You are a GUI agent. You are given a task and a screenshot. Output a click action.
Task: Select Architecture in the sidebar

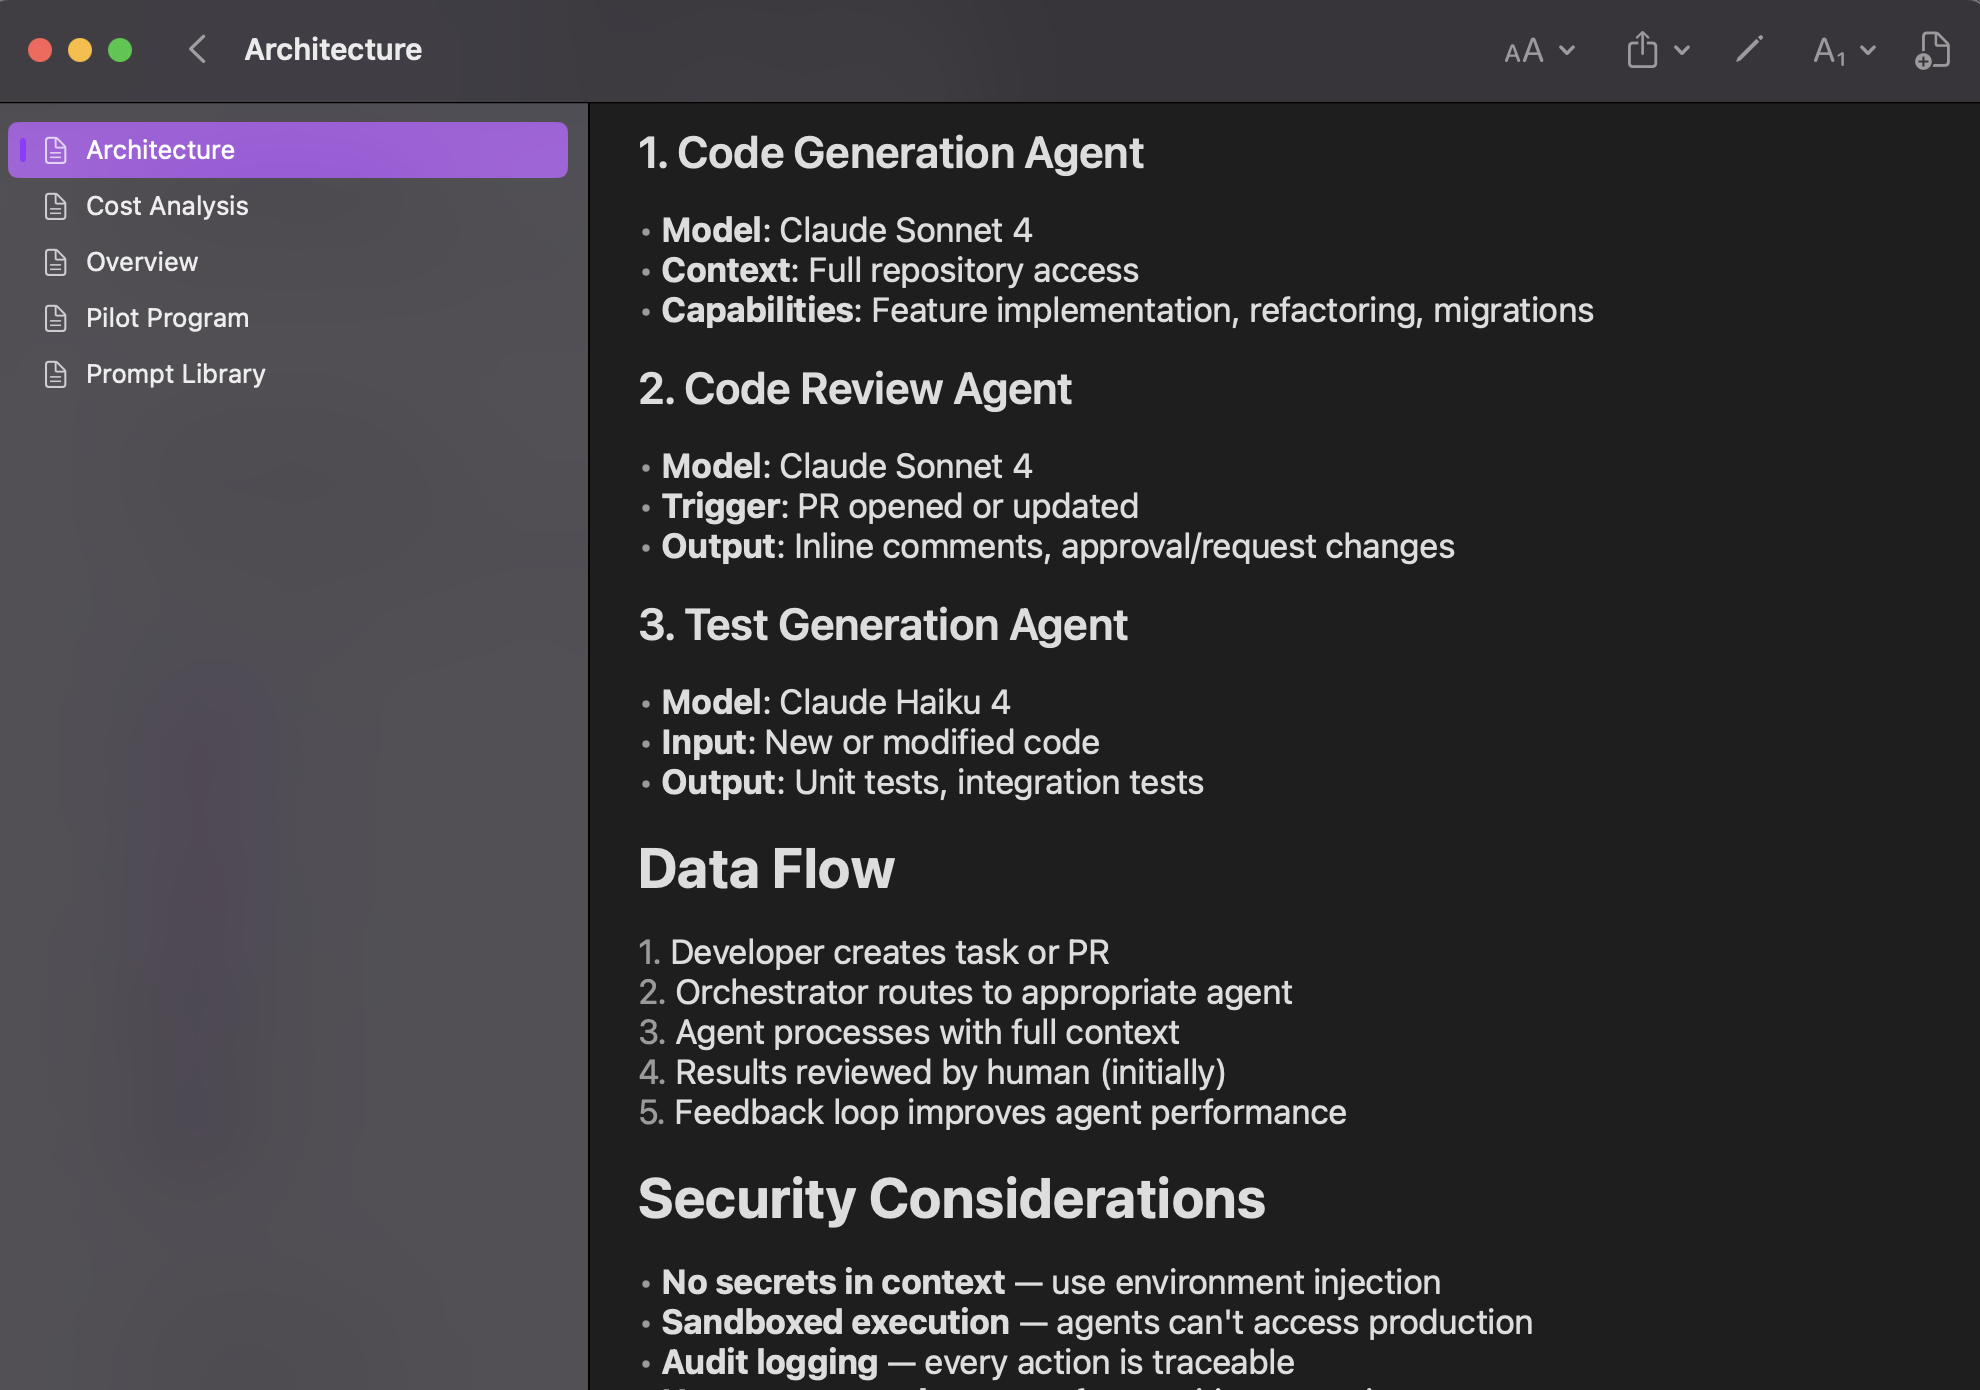coord(160,150)
